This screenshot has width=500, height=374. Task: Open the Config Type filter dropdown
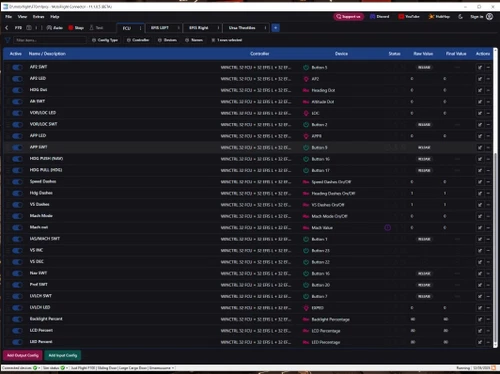(105, 40)
